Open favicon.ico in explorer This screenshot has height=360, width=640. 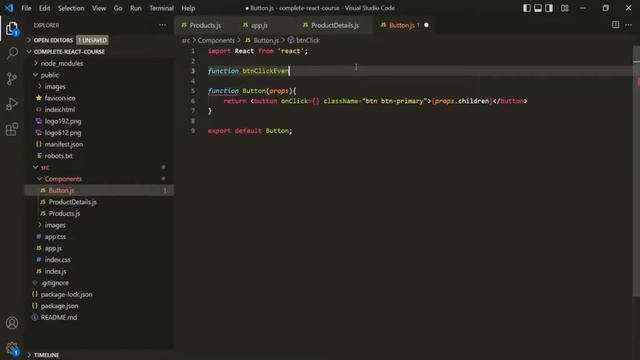pos(60,98)
